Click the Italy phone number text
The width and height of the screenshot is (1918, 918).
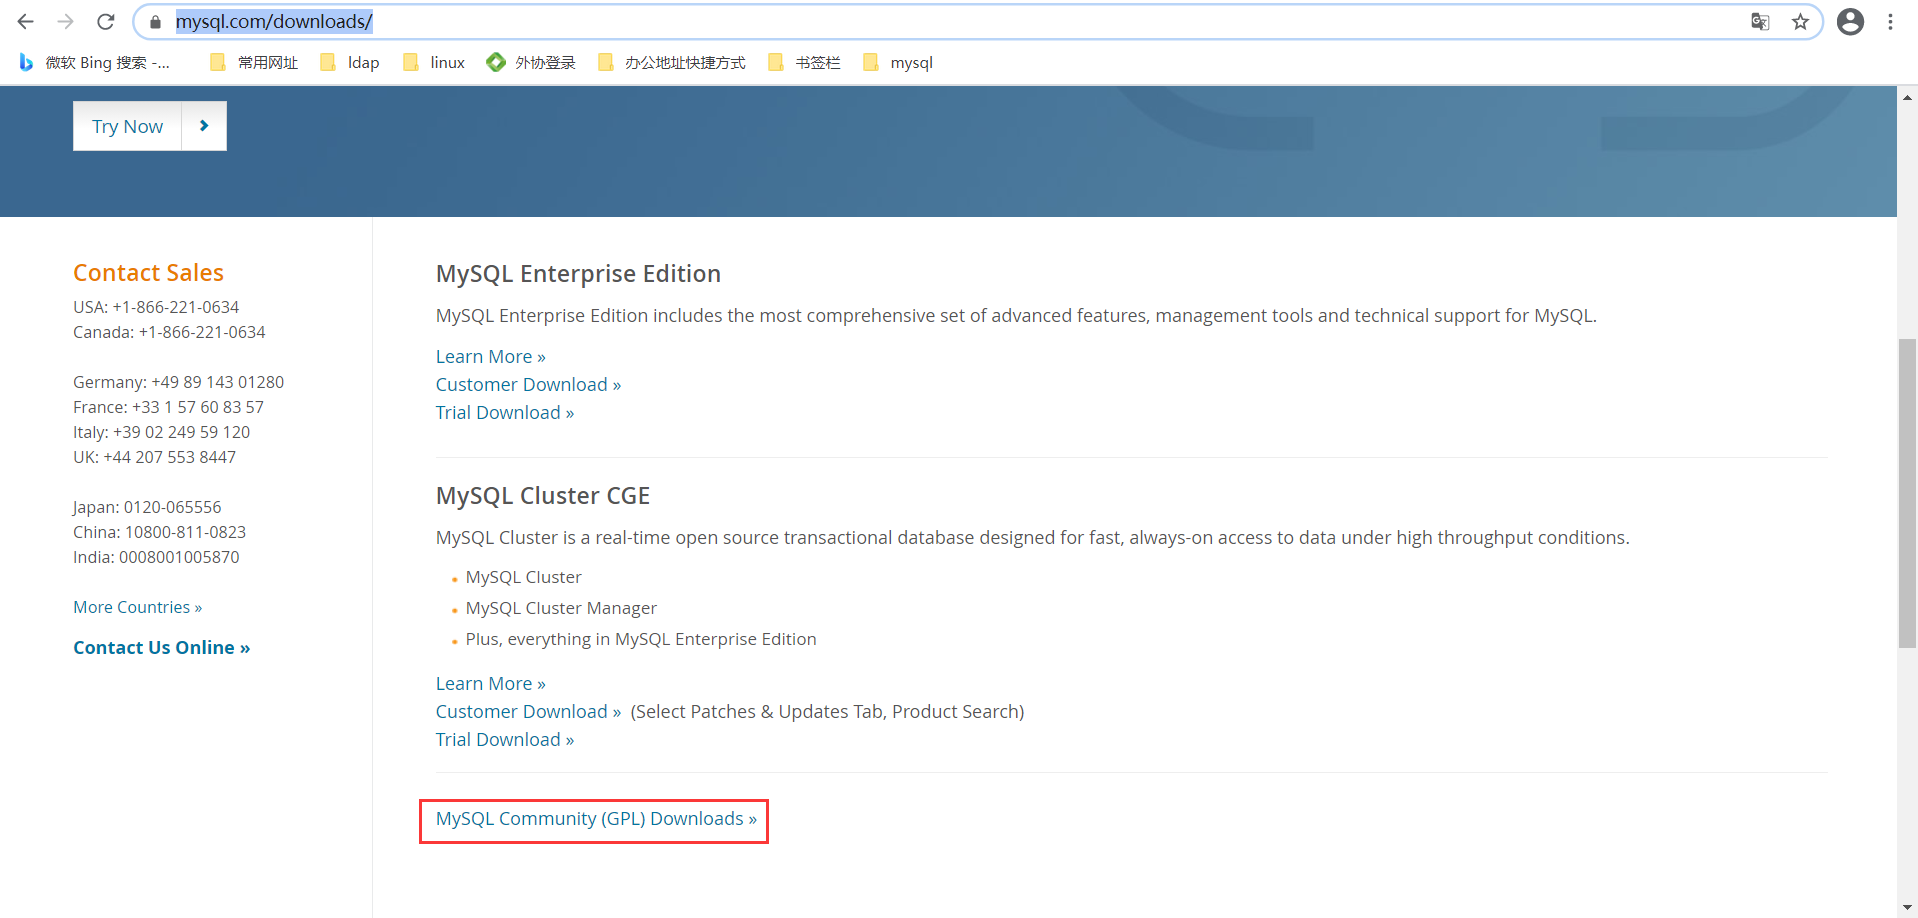(161, 432)
